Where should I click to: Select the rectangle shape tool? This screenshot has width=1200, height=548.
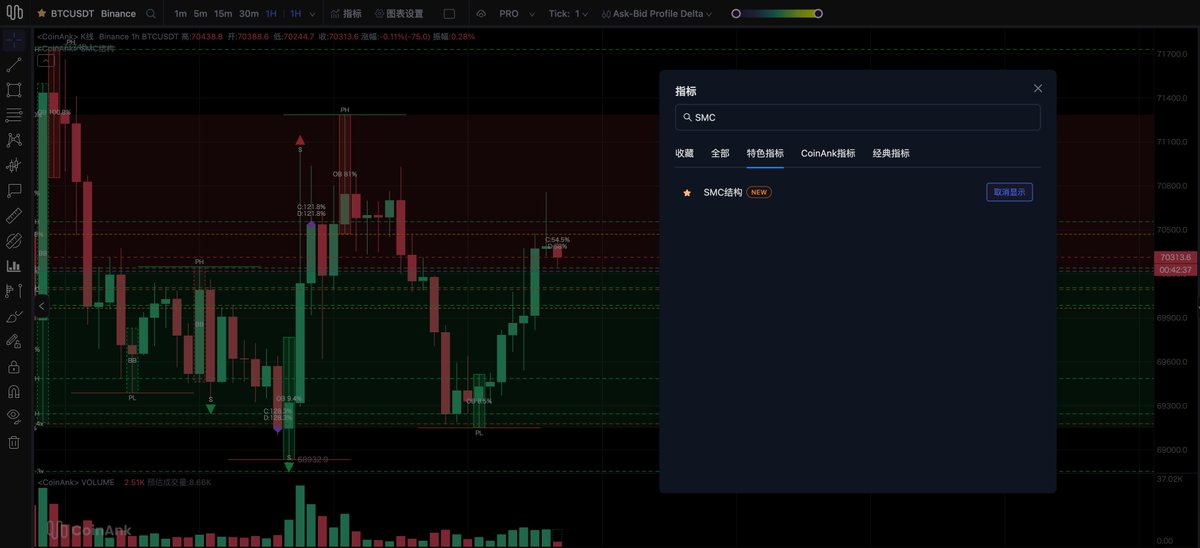(14, 90)
